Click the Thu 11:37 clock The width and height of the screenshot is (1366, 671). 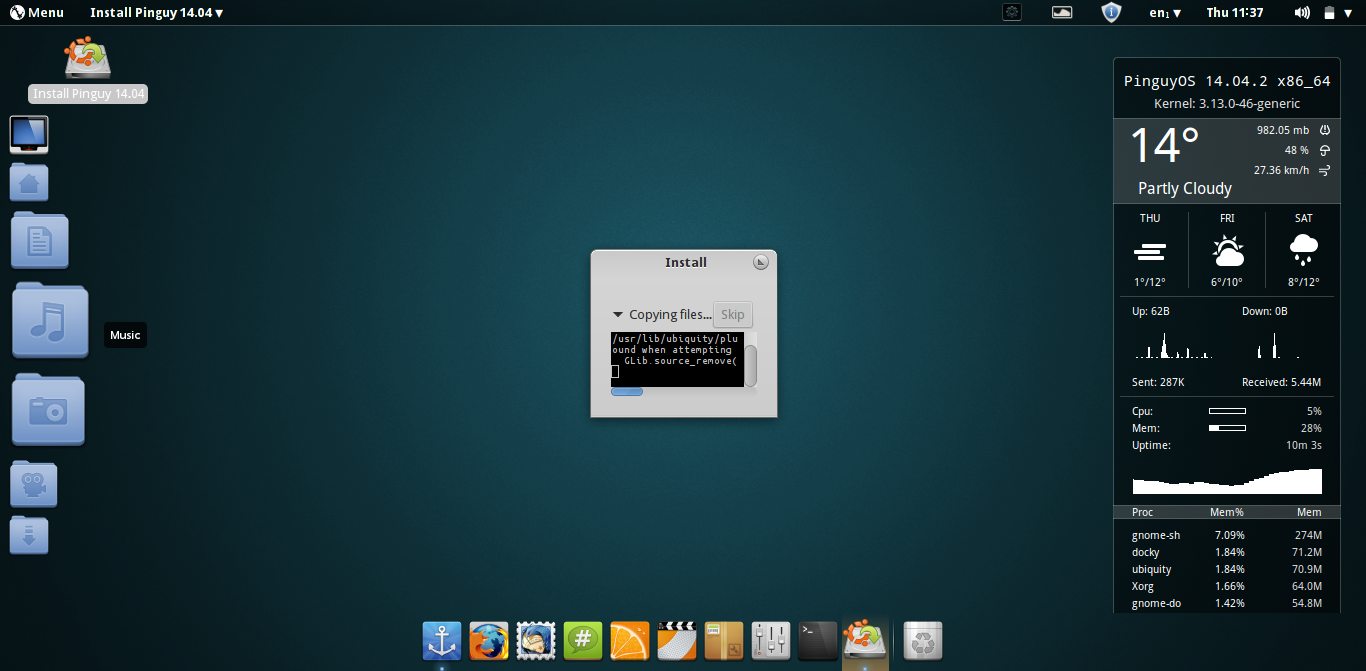tap(1235, 12)
